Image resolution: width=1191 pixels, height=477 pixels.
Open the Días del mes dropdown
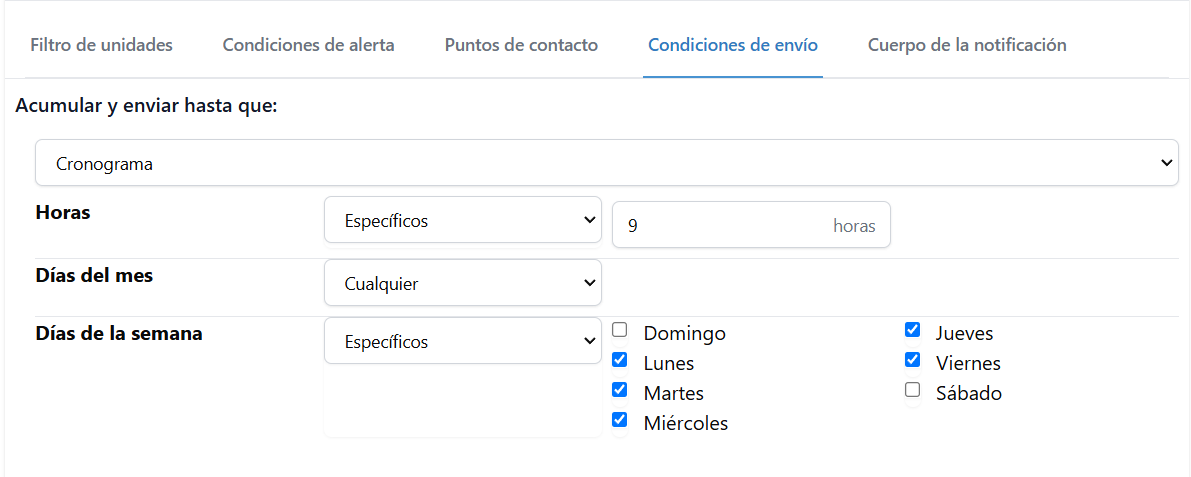[x=462, y=283]
